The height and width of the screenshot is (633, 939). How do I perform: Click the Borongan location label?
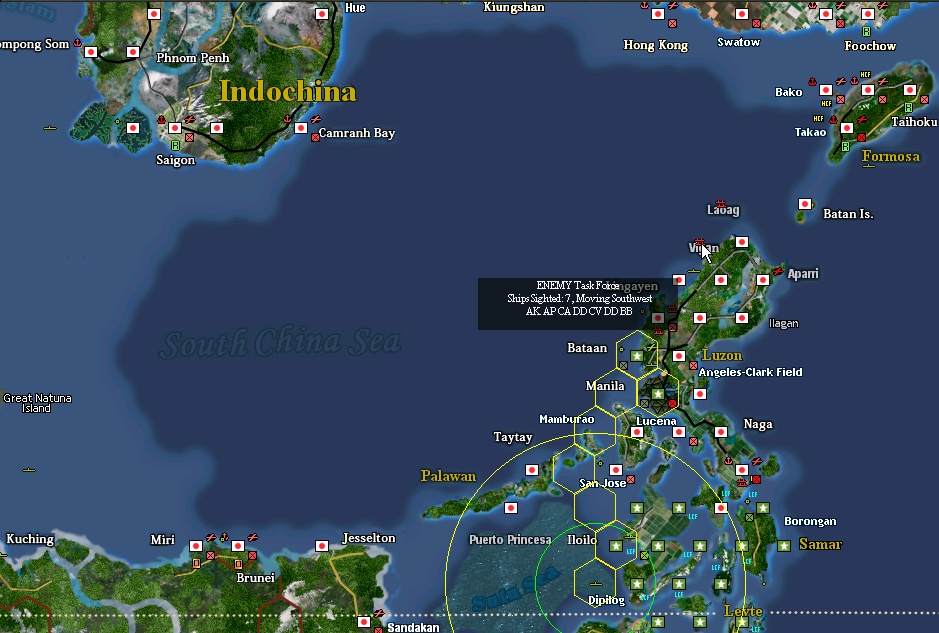click(810, 521)
